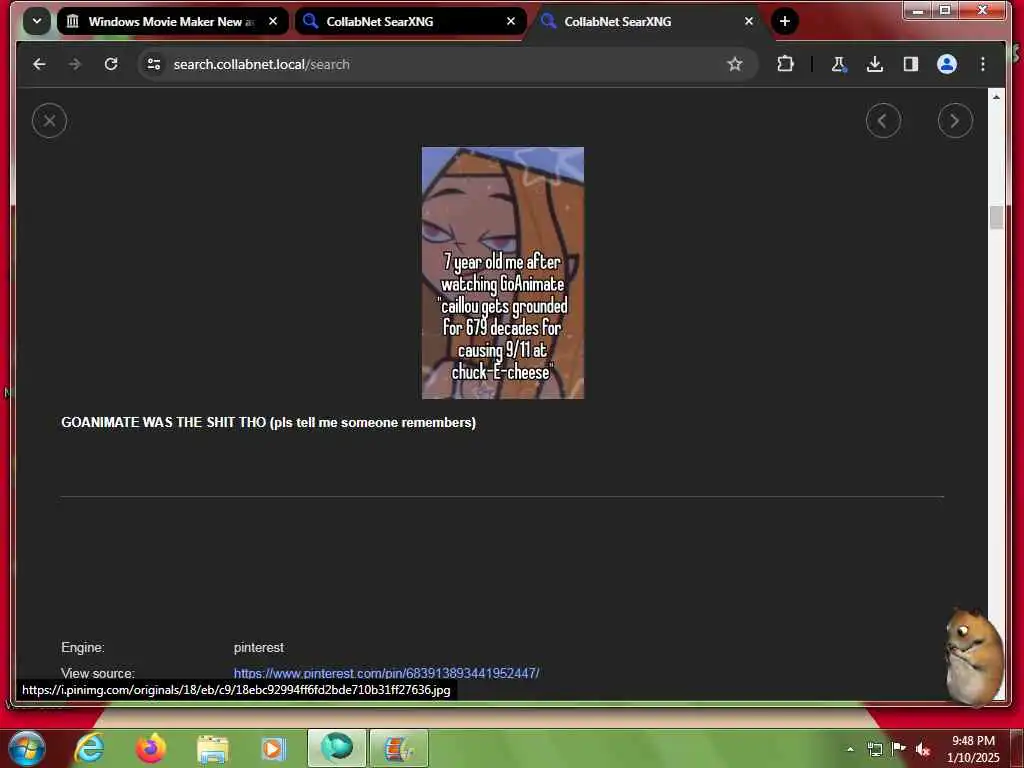Click the muted volume tray icon
The image size is (1024, 768).
922,749
